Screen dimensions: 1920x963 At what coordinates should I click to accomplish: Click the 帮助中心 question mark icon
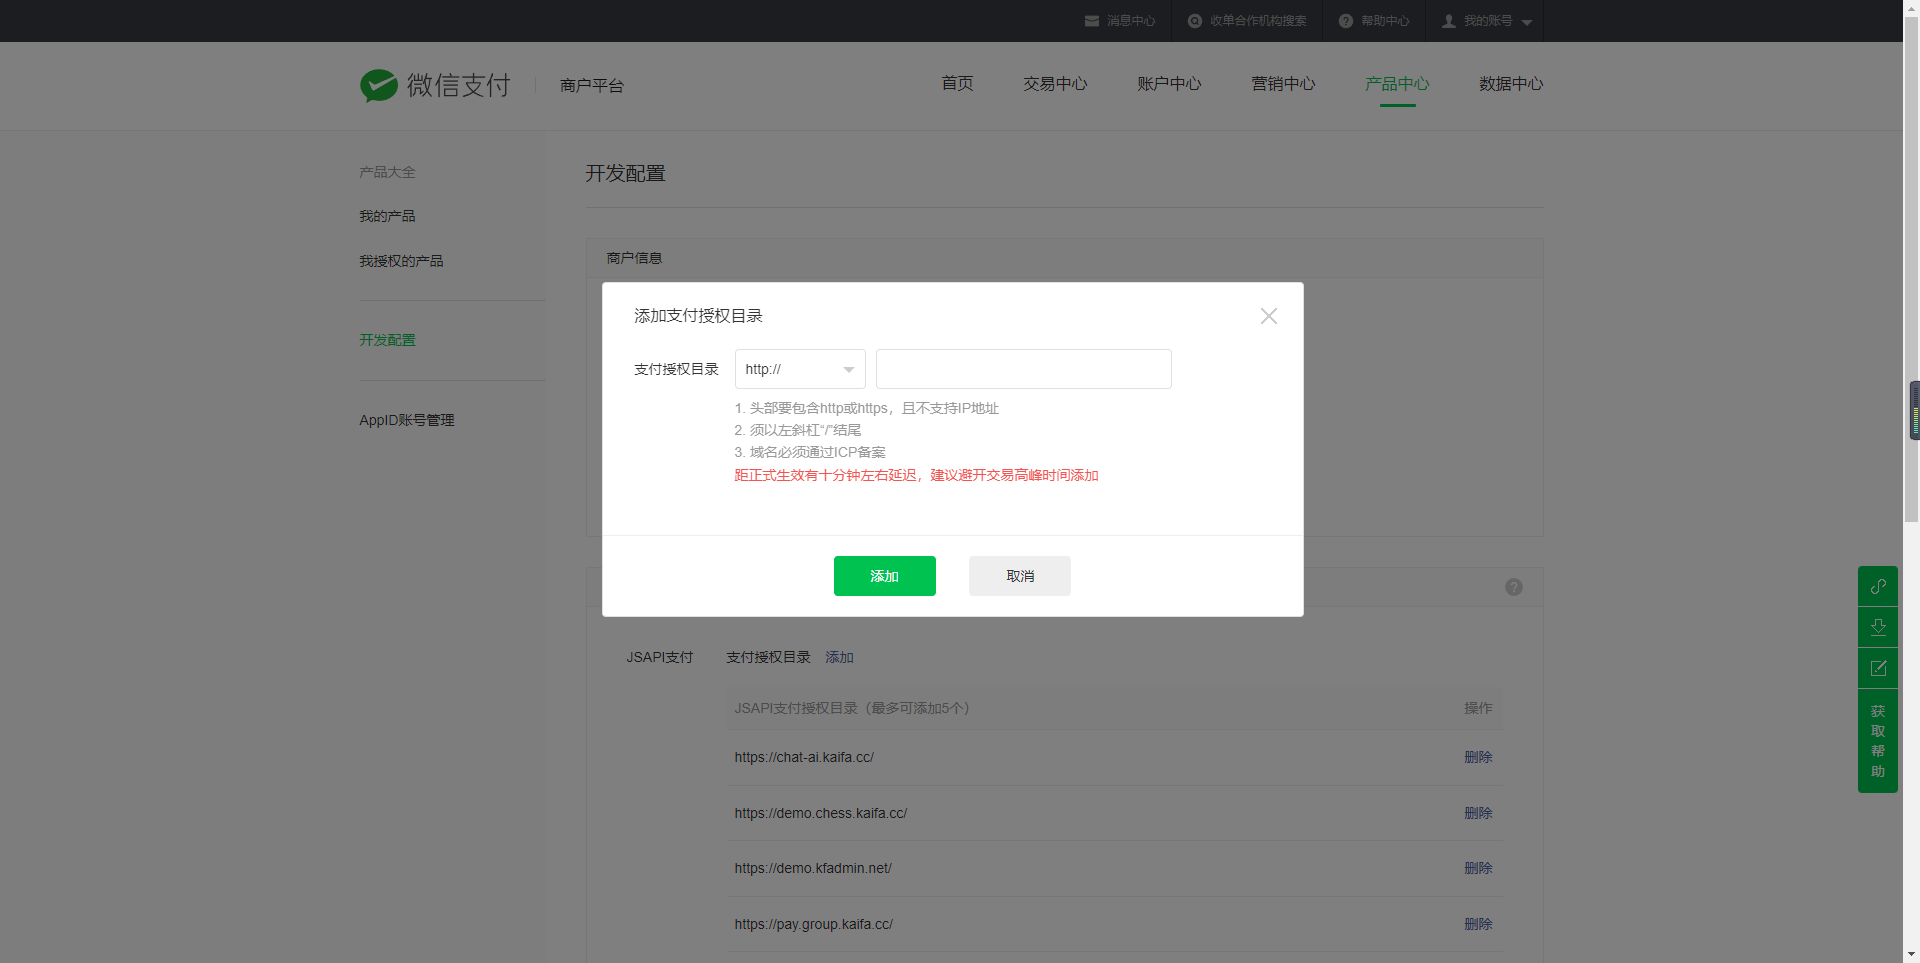coord(1346,21)
